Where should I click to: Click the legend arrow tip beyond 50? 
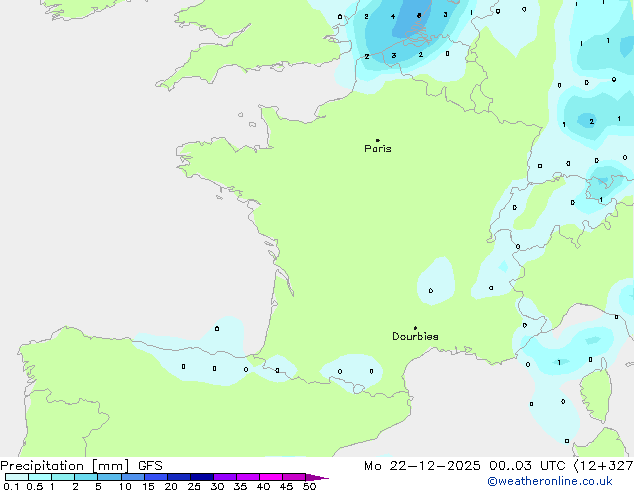click(317, 477)
